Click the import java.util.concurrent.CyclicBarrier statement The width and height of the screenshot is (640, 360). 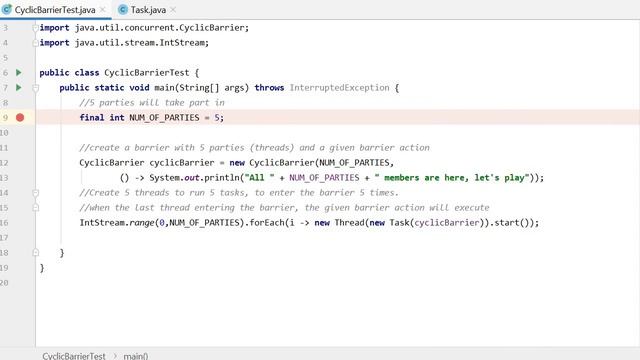144,27
